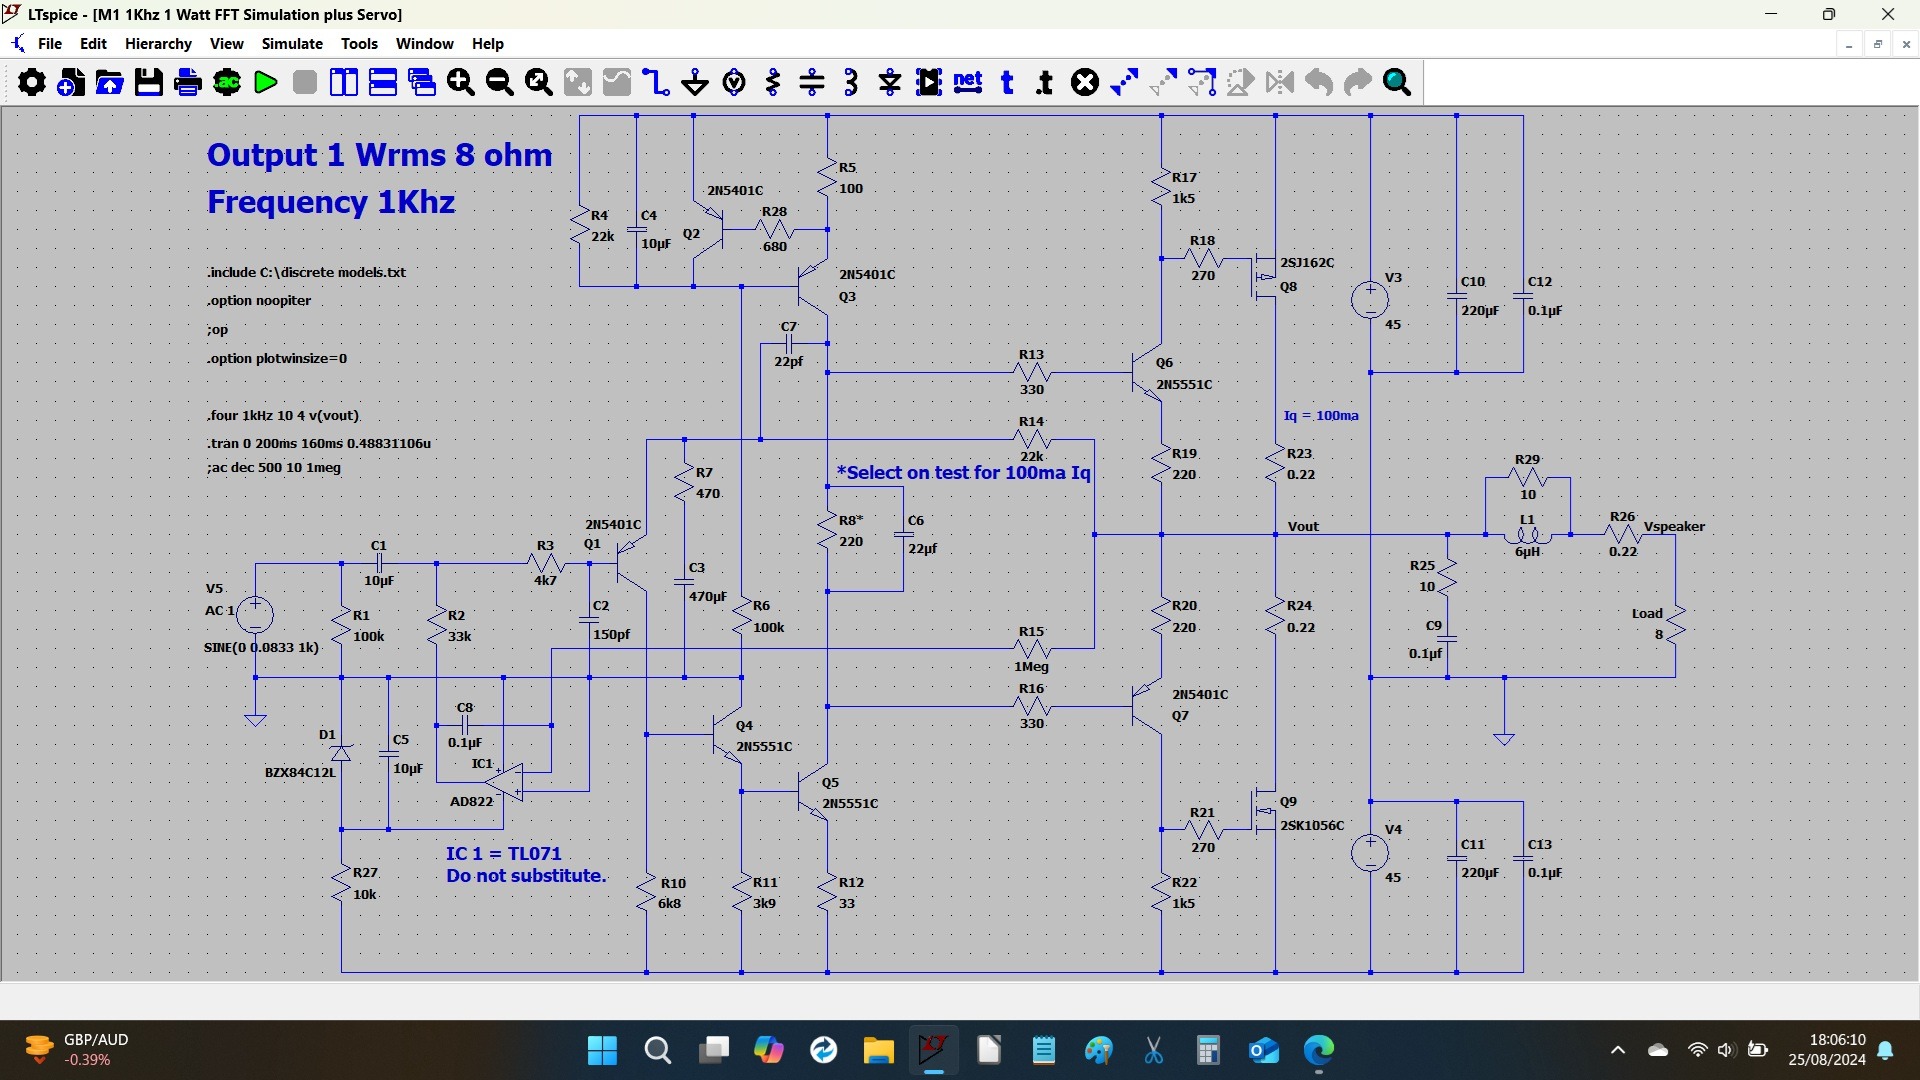Open the View menu

pos(226,44)
